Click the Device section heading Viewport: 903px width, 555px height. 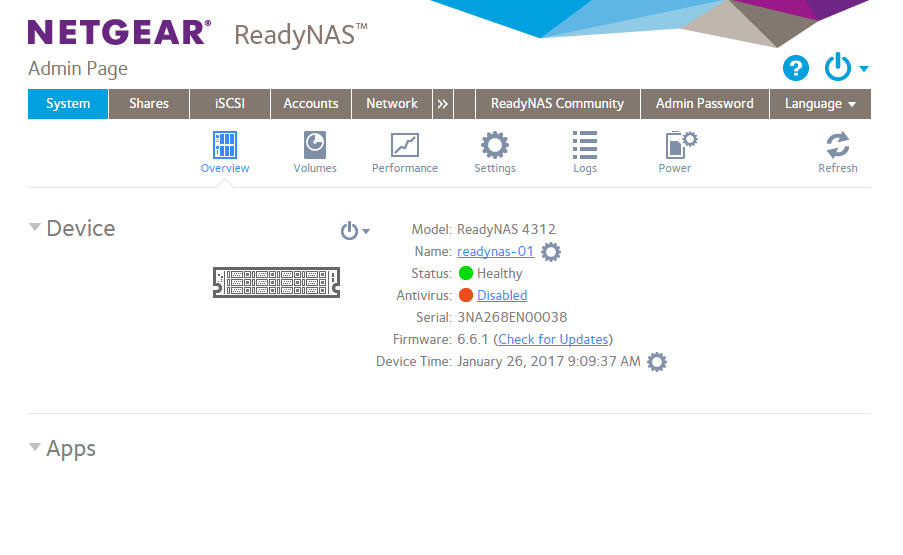81,229
